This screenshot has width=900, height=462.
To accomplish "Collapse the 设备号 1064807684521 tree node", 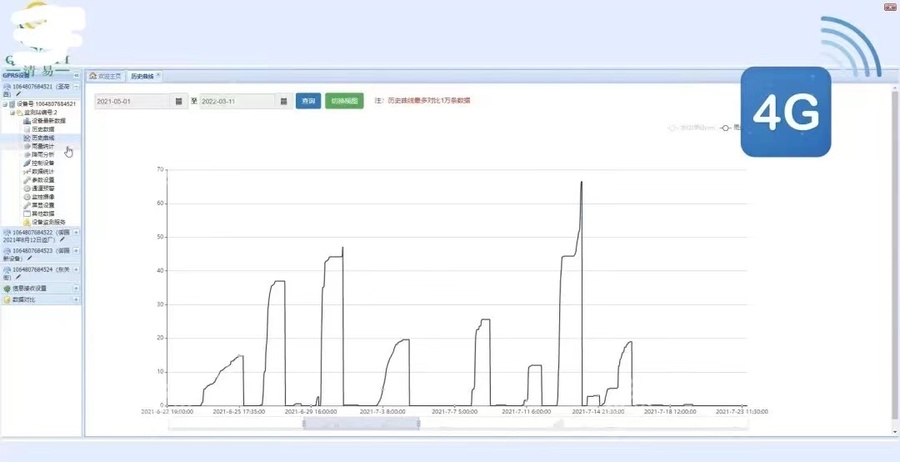I will point(4,104).
